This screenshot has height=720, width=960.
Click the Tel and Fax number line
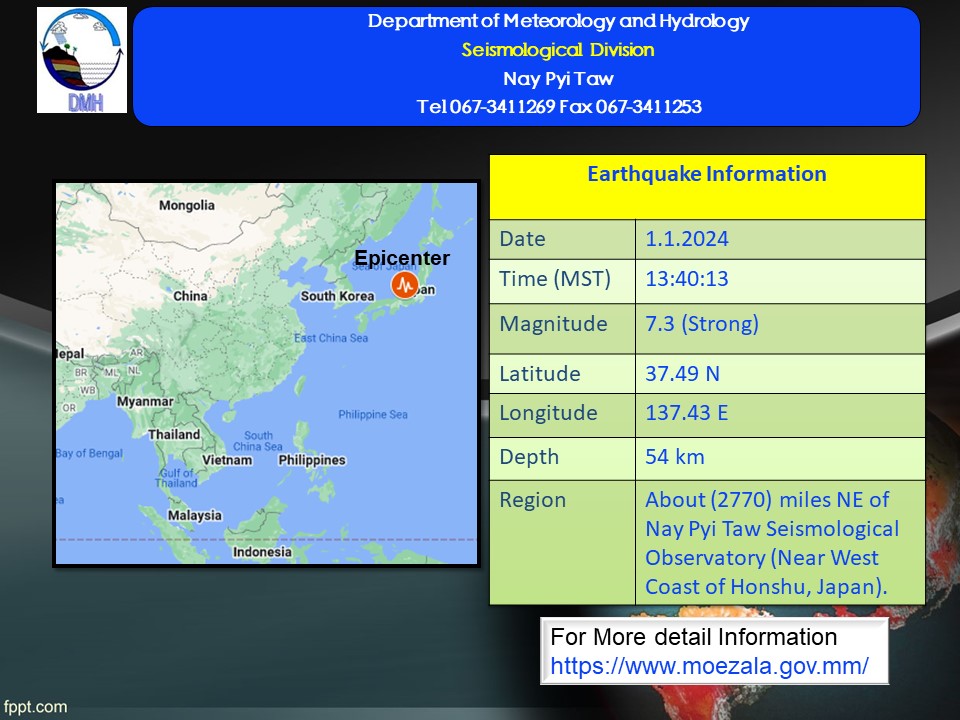pos(558,107)
